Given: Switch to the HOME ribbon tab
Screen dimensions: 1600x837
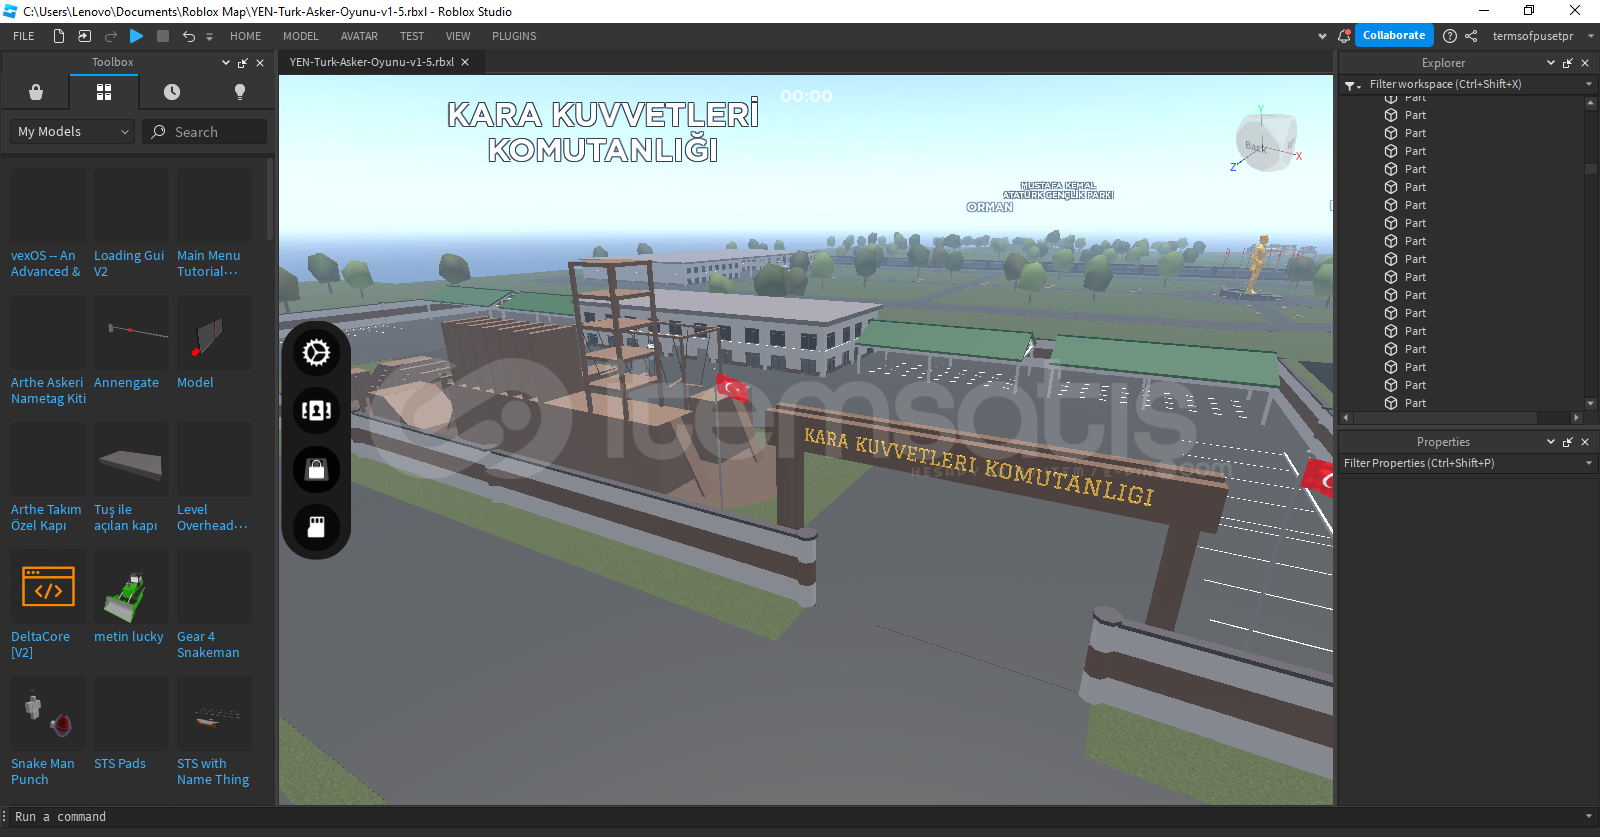Looking at the screenshot, I should 245,36.
